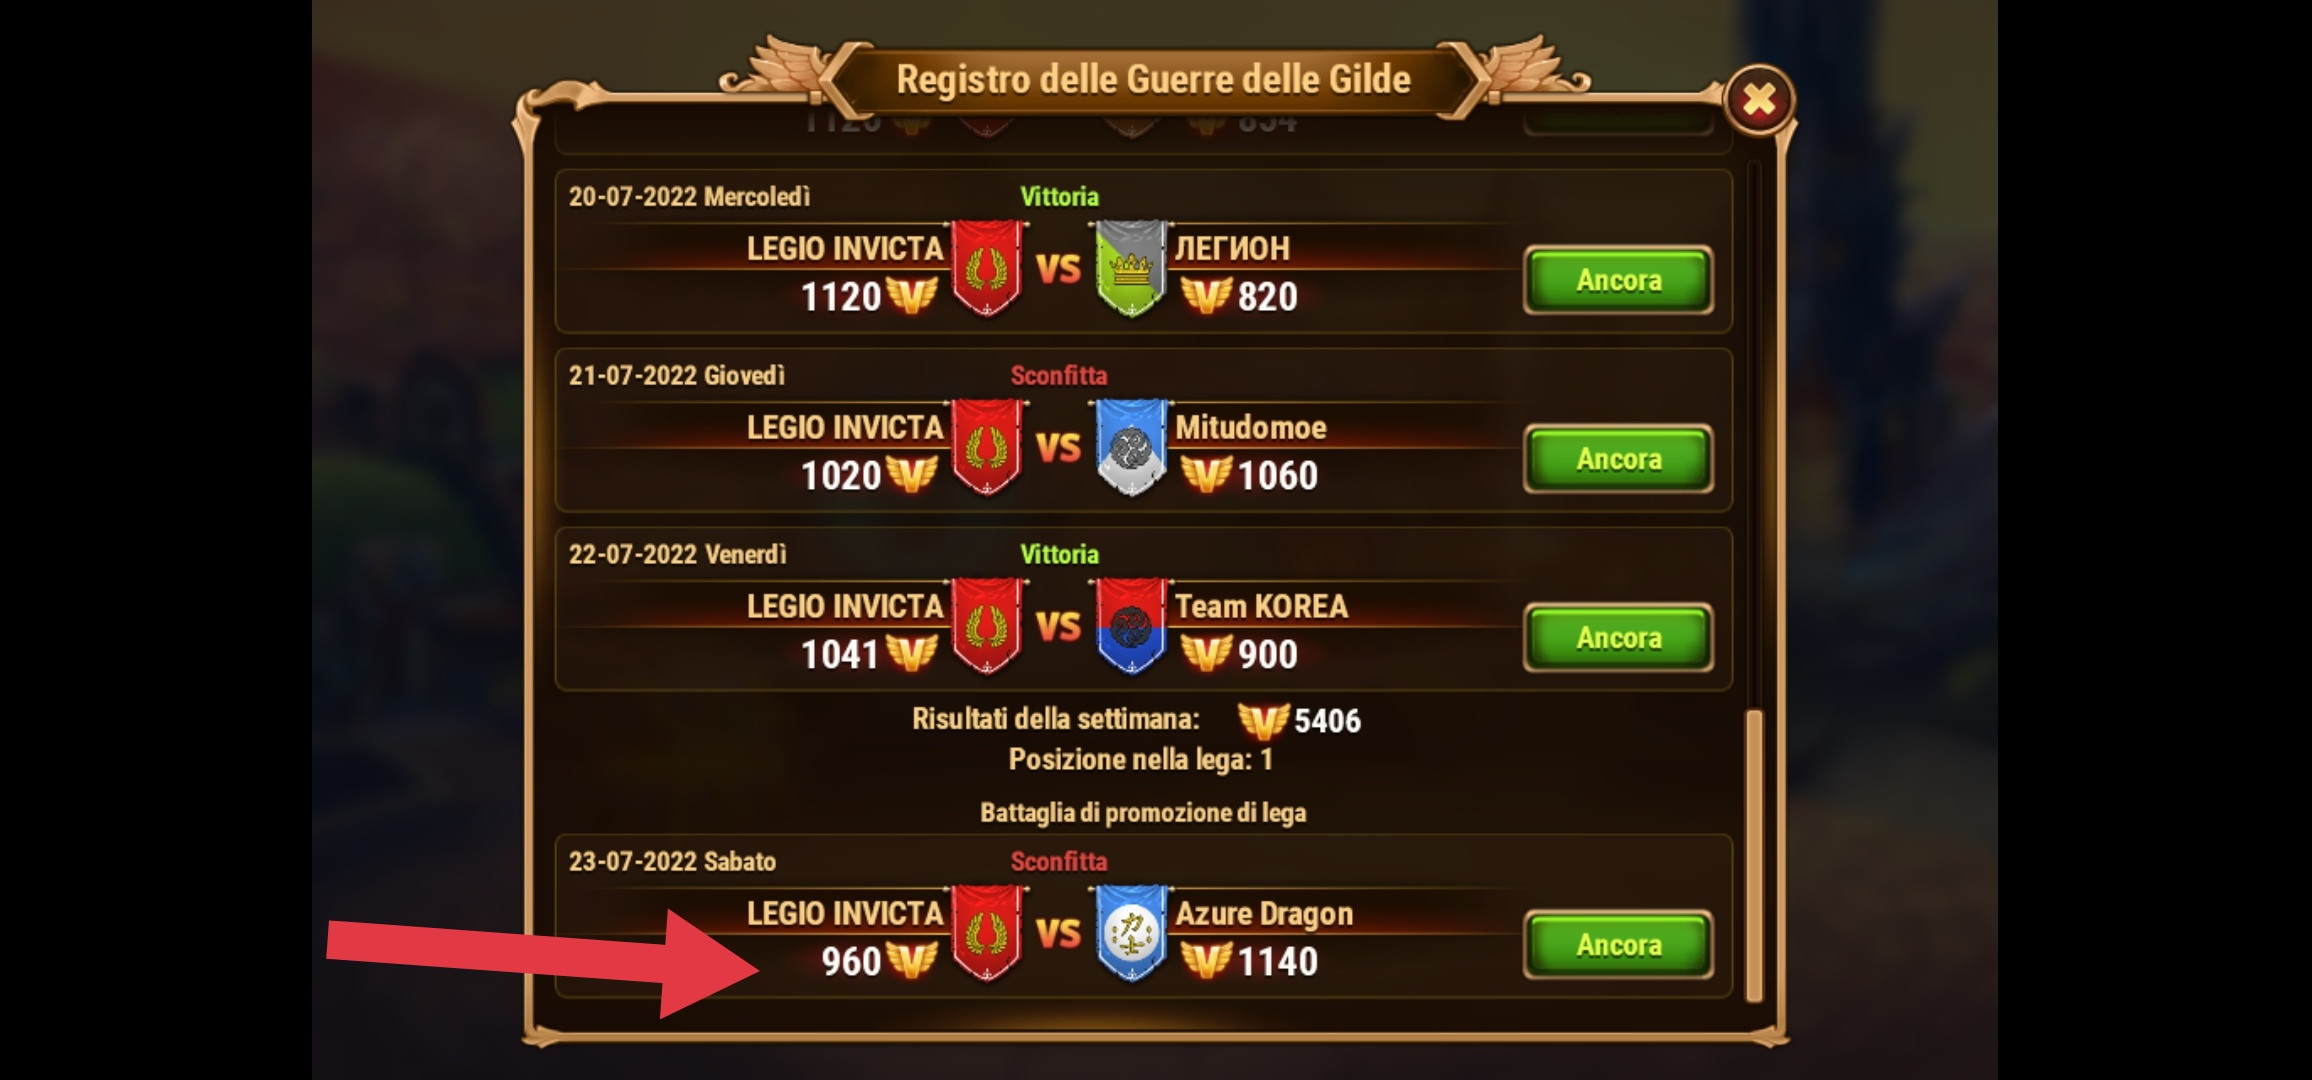
Task: Click the Azure Dragon guild name
Action: [x=1264, y=914]
